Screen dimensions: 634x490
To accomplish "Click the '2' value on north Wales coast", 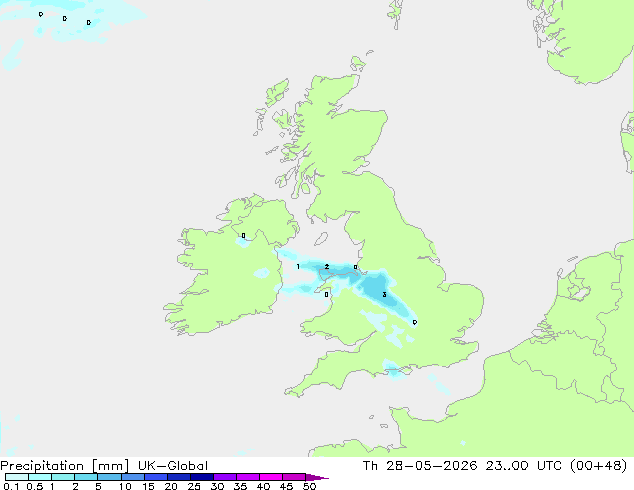I will [x=327, y=266].
